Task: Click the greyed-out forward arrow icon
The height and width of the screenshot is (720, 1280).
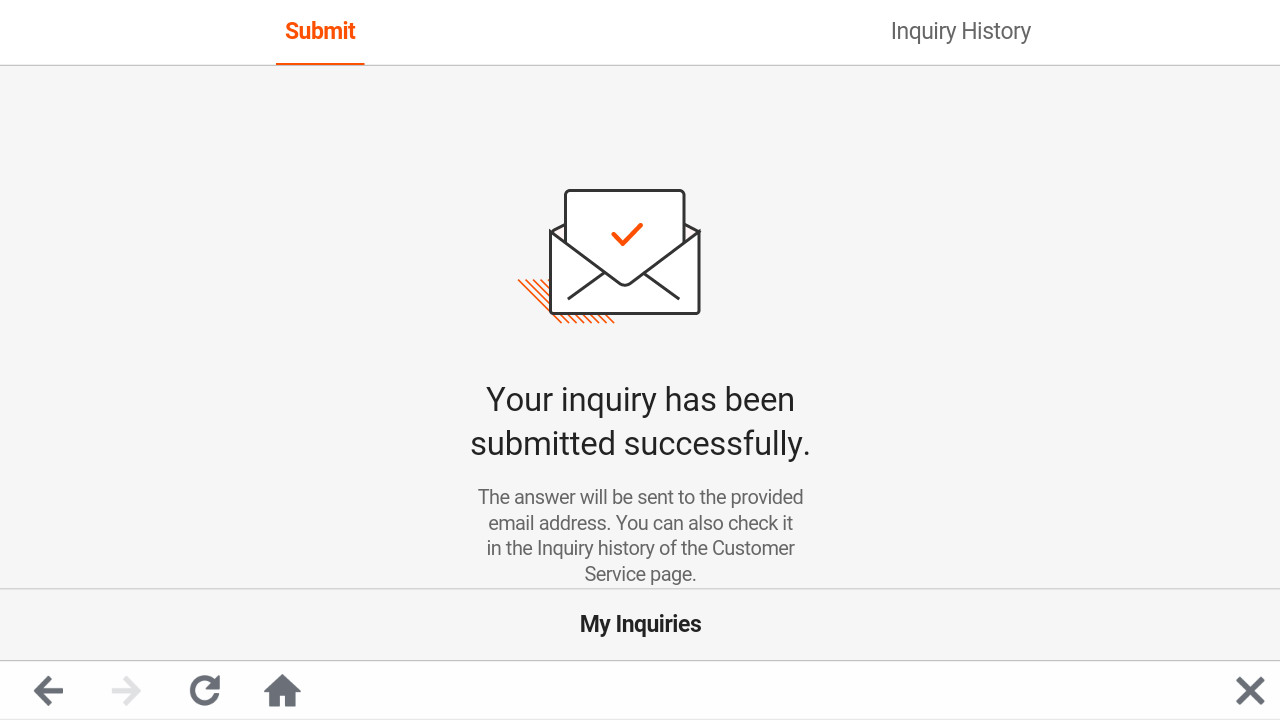Action: coord(126,691)
